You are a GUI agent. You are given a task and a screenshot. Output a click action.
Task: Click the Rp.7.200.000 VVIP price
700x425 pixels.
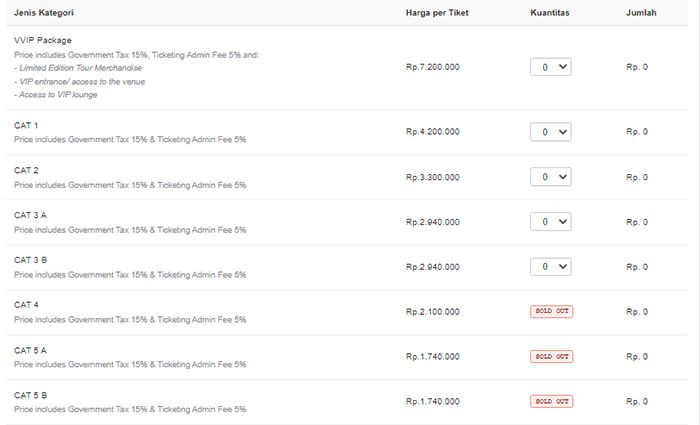coord(433,67)
